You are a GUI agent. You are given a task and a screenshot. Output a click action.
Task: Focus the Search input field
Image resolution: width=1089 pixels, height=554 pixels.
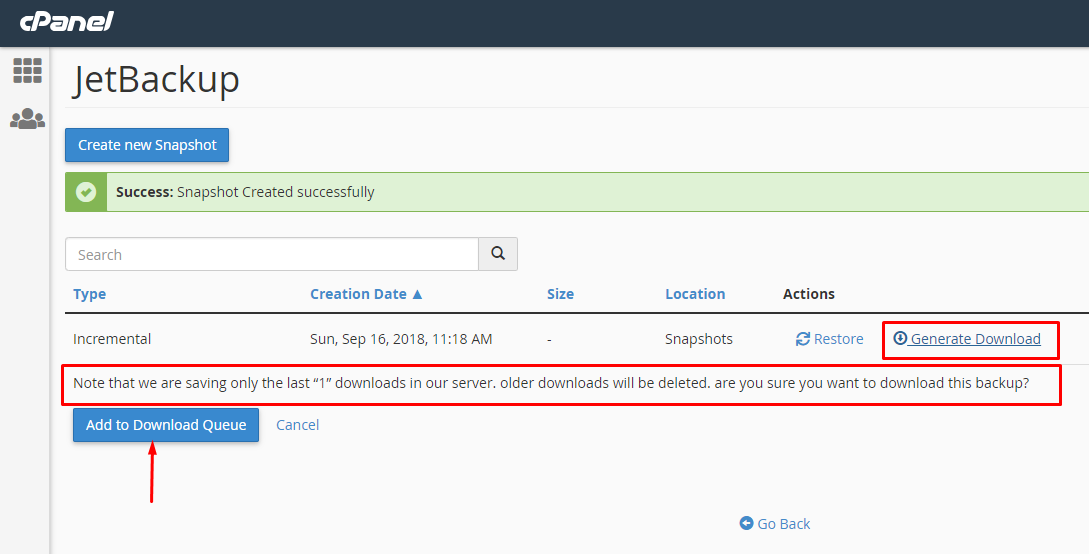(x=272, y=254)
